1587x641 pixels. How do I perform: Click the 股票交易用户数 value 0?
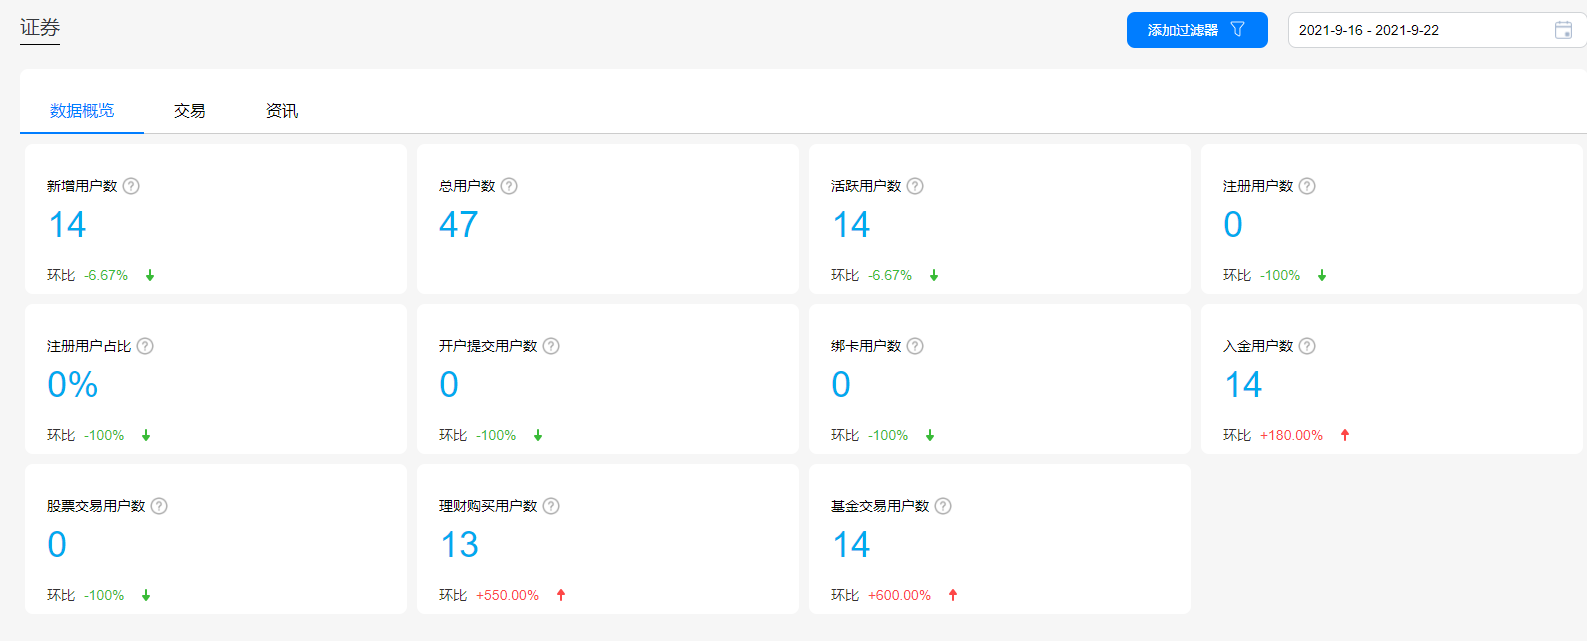click(x=57, y=545)
